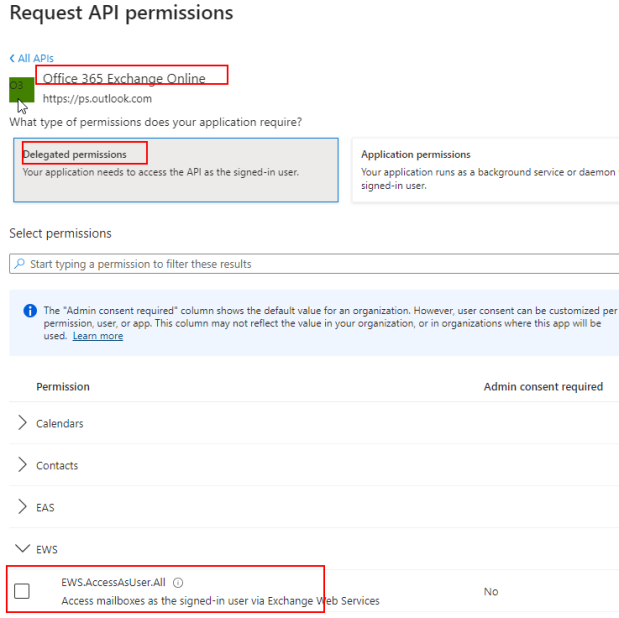Collapse the EWS permission group chevron
Screen dimensions: 619x618
click(x=23, y=549)
